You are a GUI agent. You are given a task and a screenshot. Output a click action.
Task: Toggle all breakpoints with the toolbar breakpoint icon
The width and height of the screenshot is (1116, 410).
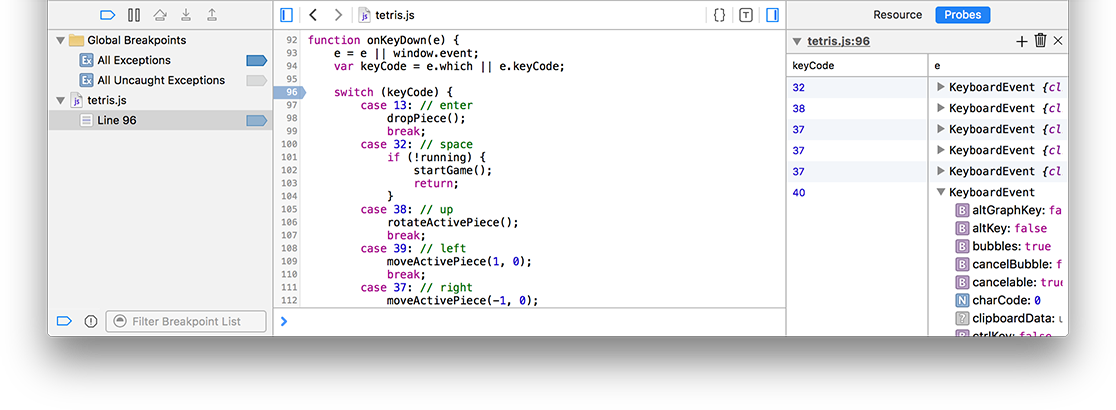tap(107, 15)
